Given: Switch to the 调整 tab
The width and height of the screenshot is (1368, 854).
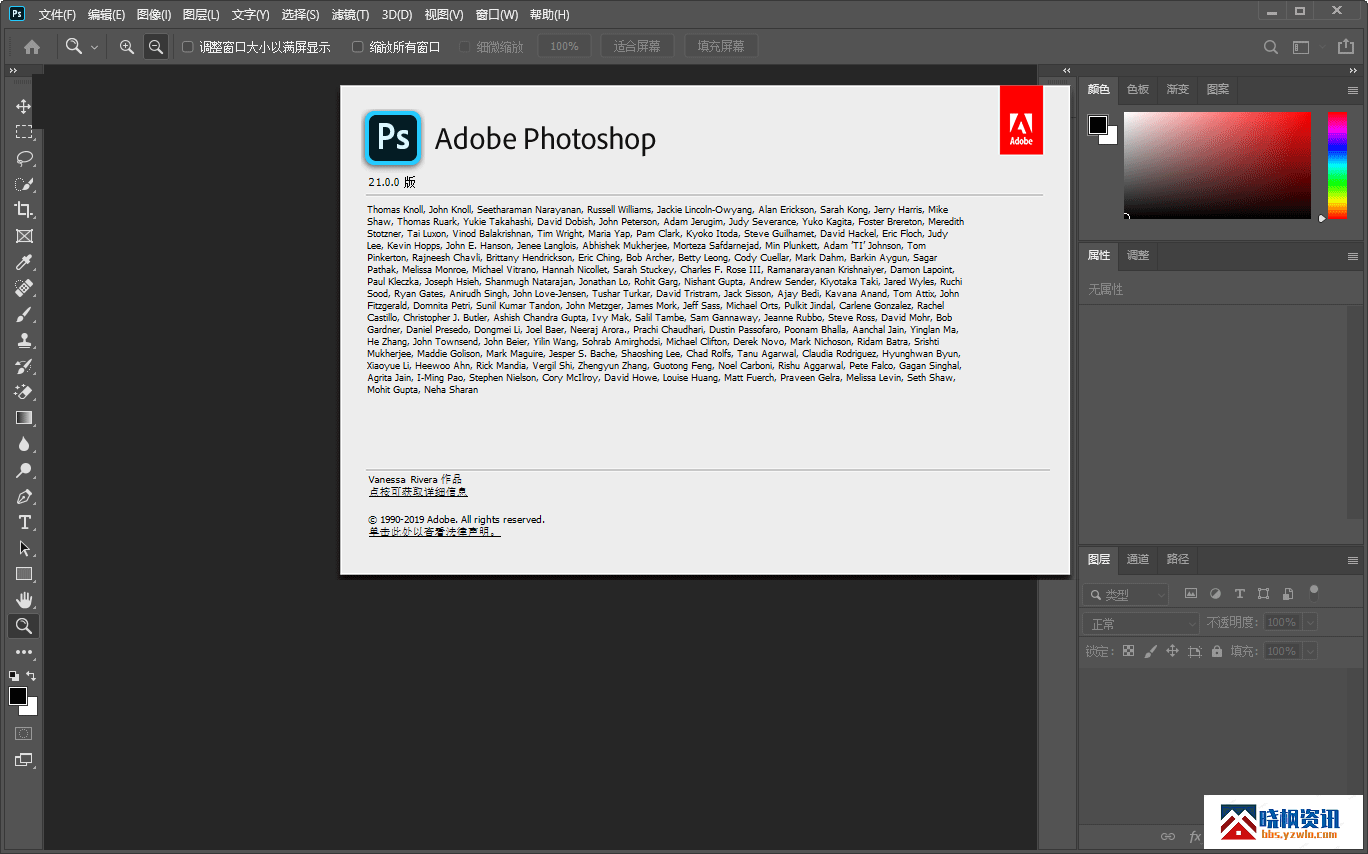Looking at the screenshot, I should pos(1138,255).
